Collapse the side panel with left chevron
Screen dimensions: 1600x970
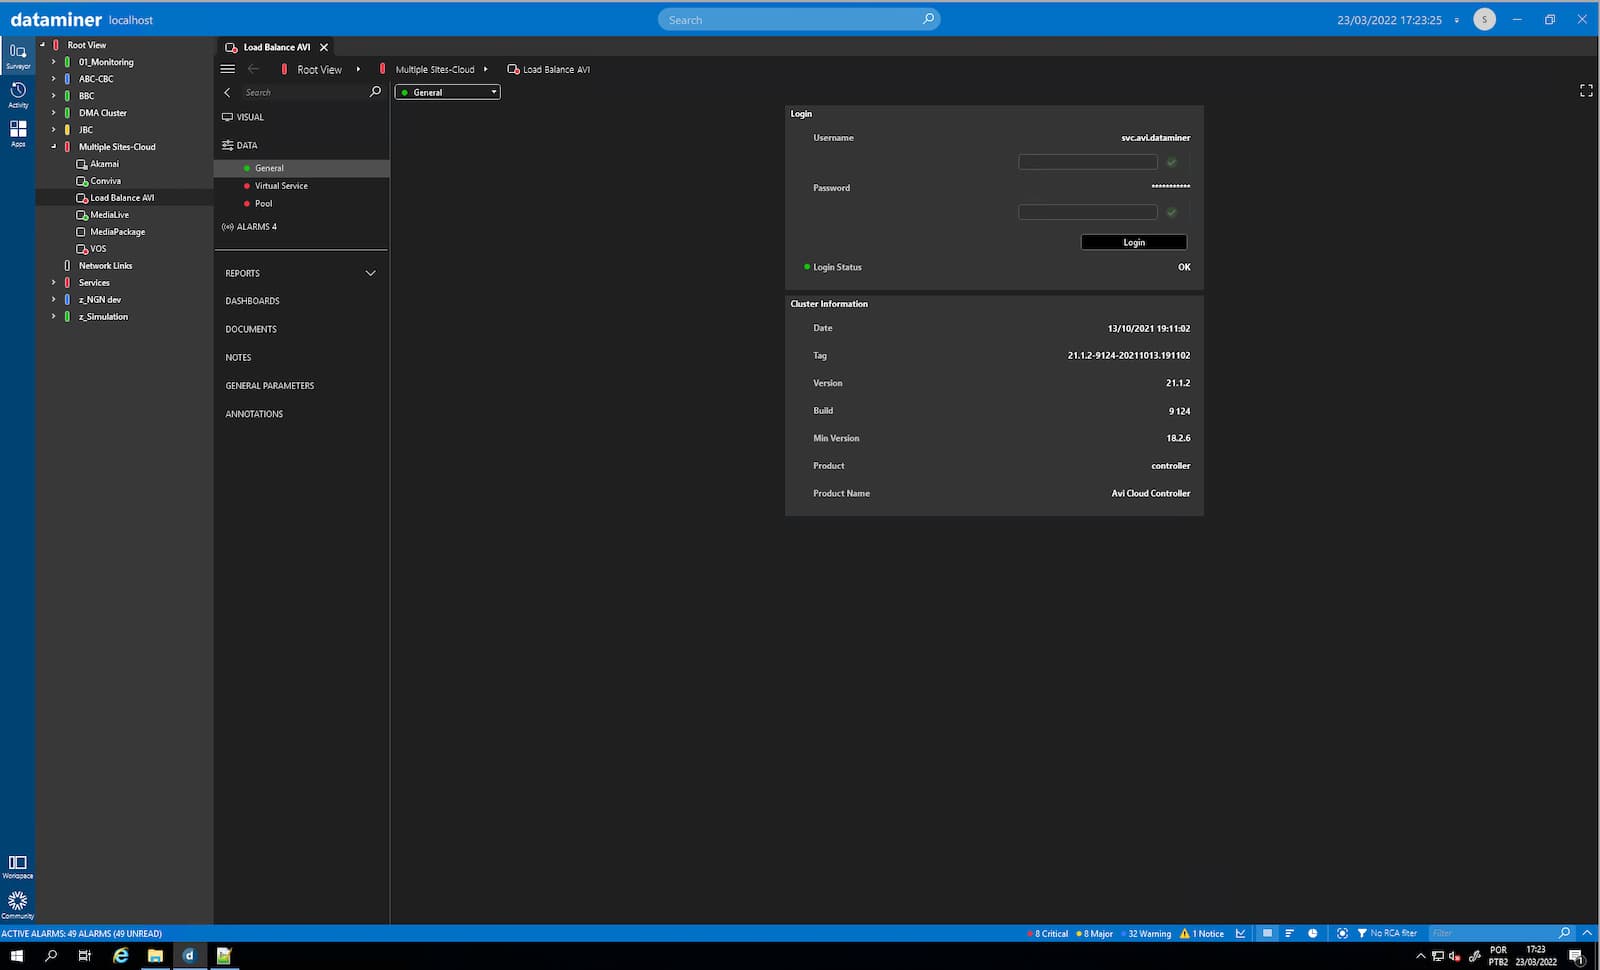pos(227,92)
